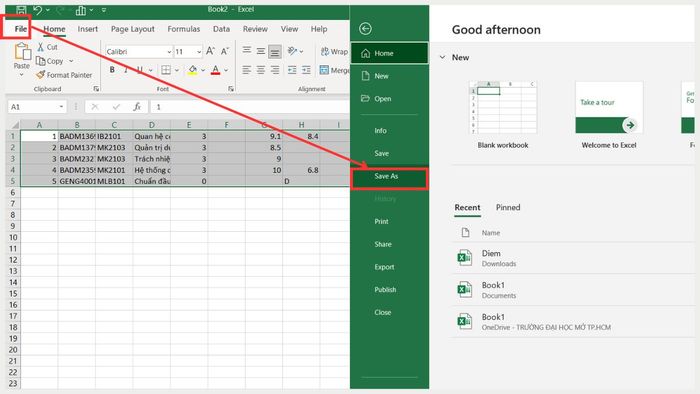700x394 pixels.
Task: Click the Font Color red A
Action: pos(216,70)
